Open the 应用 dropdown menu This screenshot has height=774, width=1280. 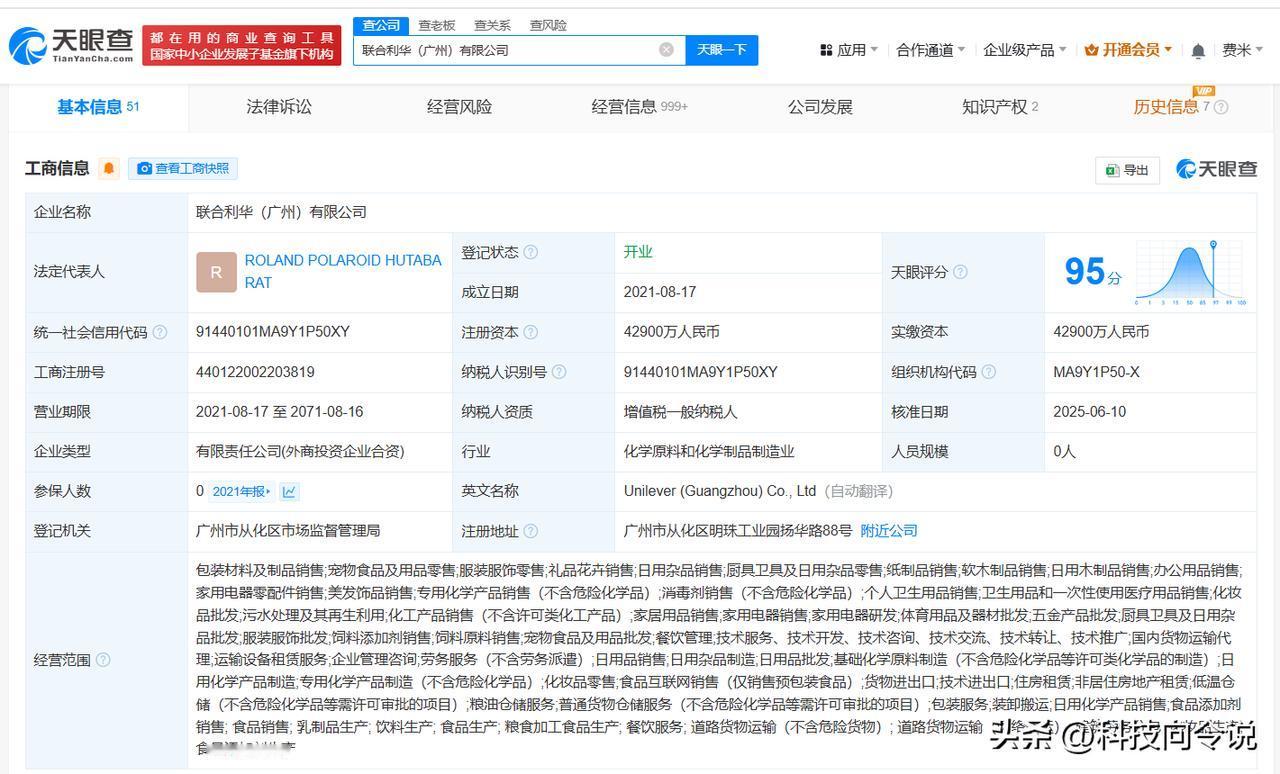point(848,50)
